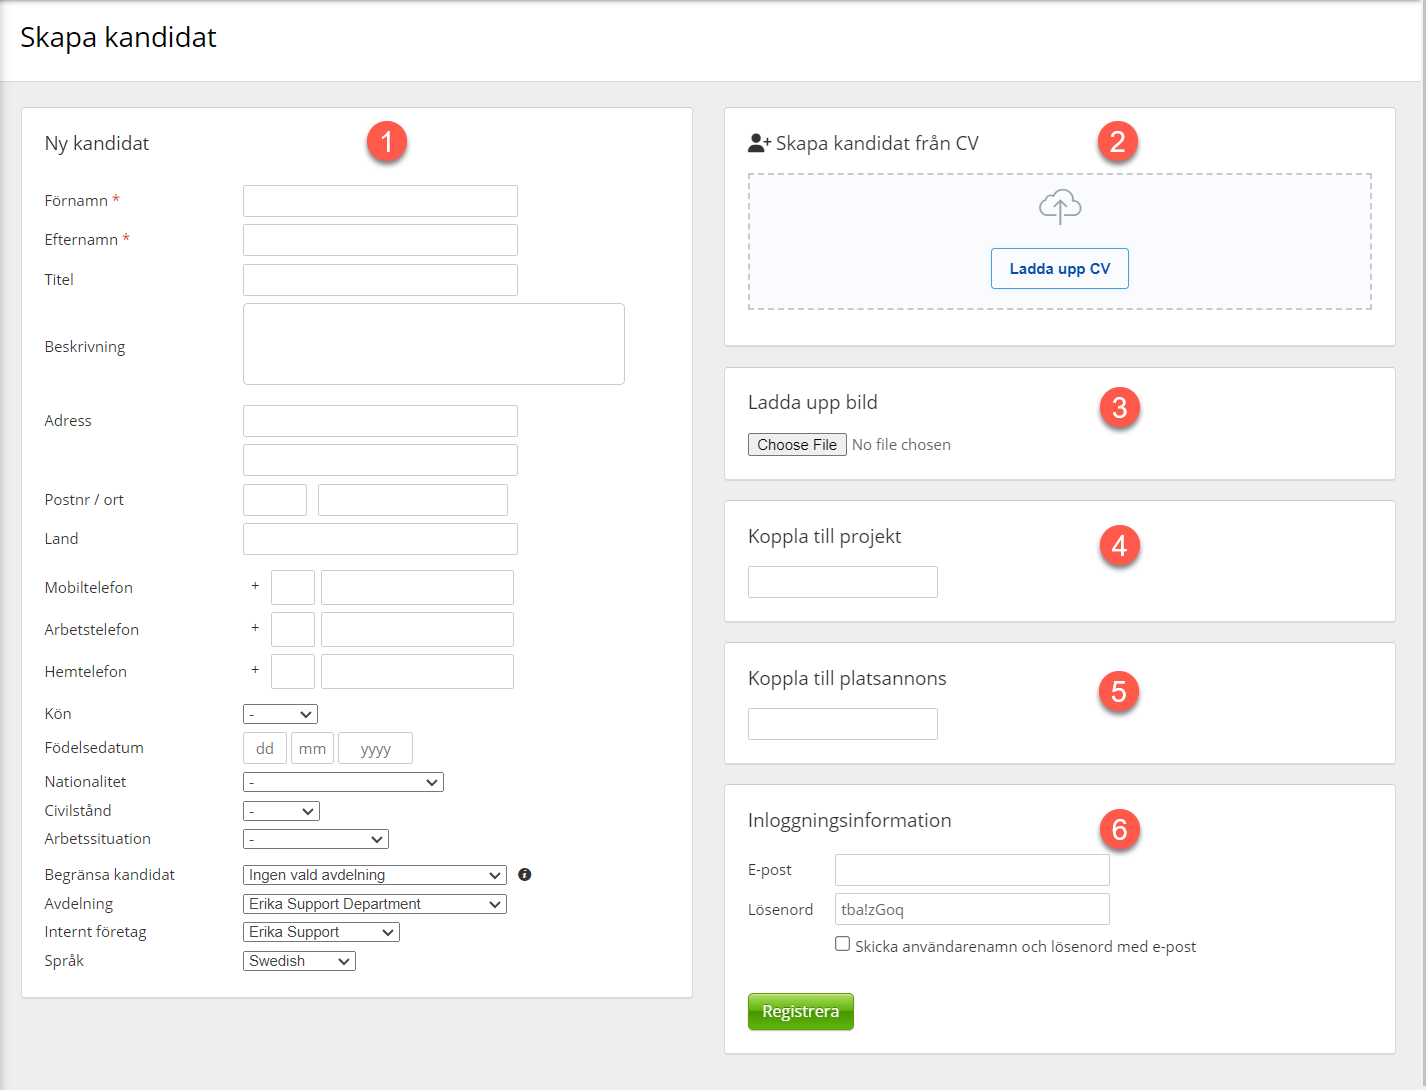
Task: Open the Språk dropdown showing Swedish
Action: [x=299, y=961]
